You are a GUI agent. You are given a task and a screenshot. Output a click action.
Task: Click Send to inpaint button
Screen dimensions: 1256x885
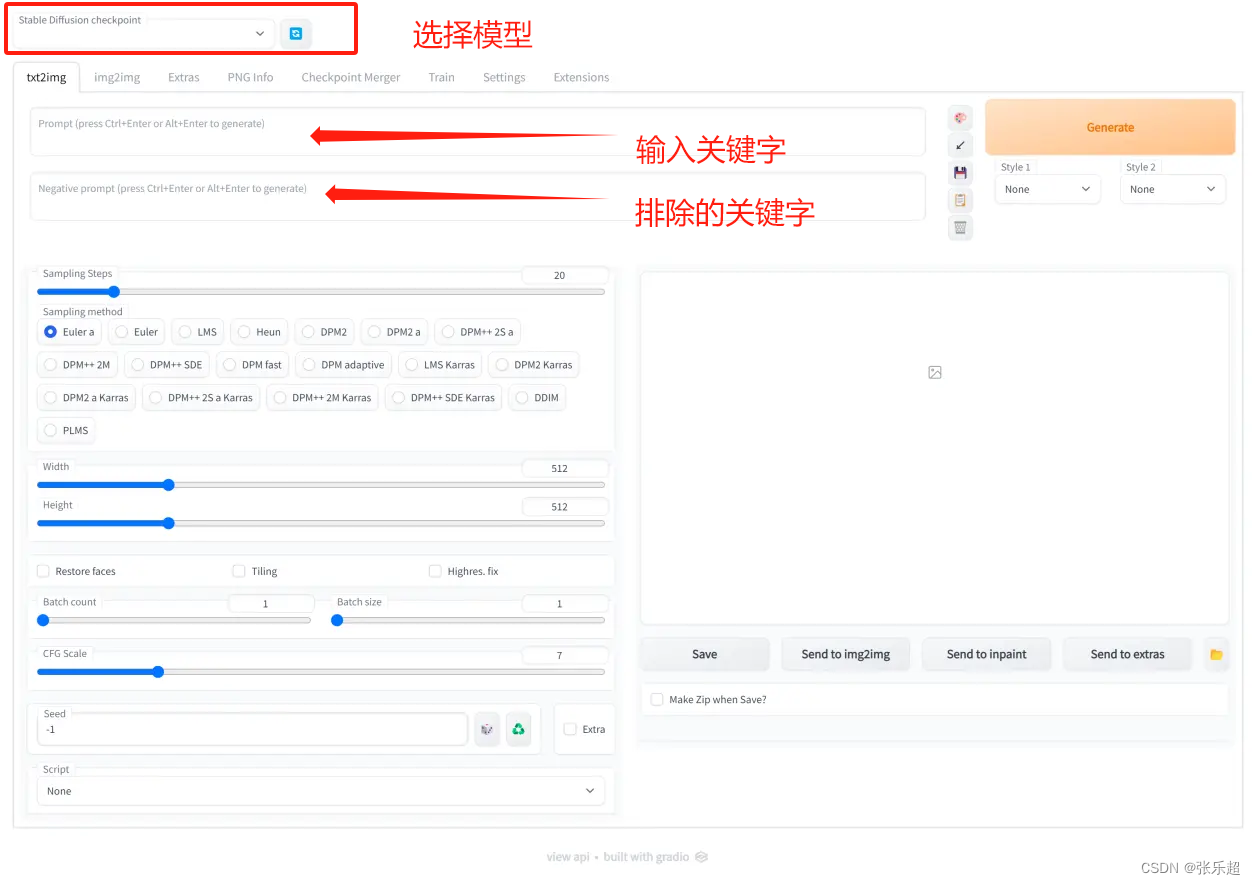987,654
